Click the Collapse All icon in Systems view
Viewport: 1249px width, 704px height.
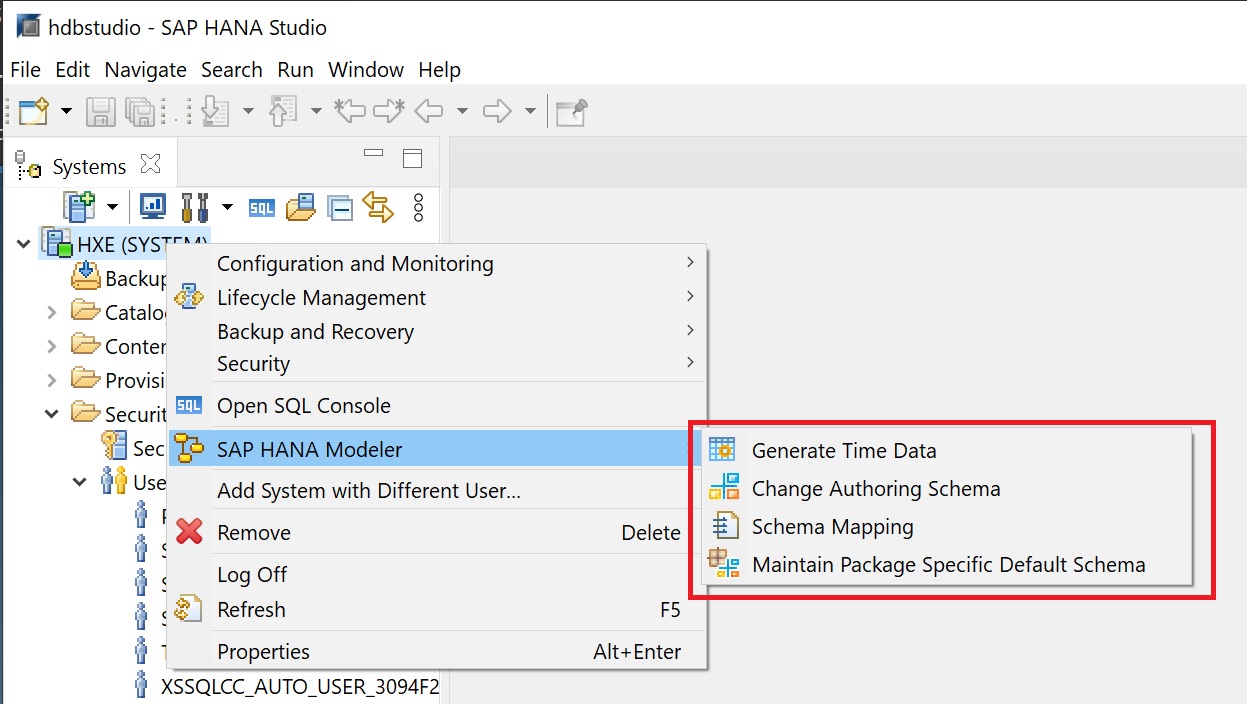pos(340,208)
